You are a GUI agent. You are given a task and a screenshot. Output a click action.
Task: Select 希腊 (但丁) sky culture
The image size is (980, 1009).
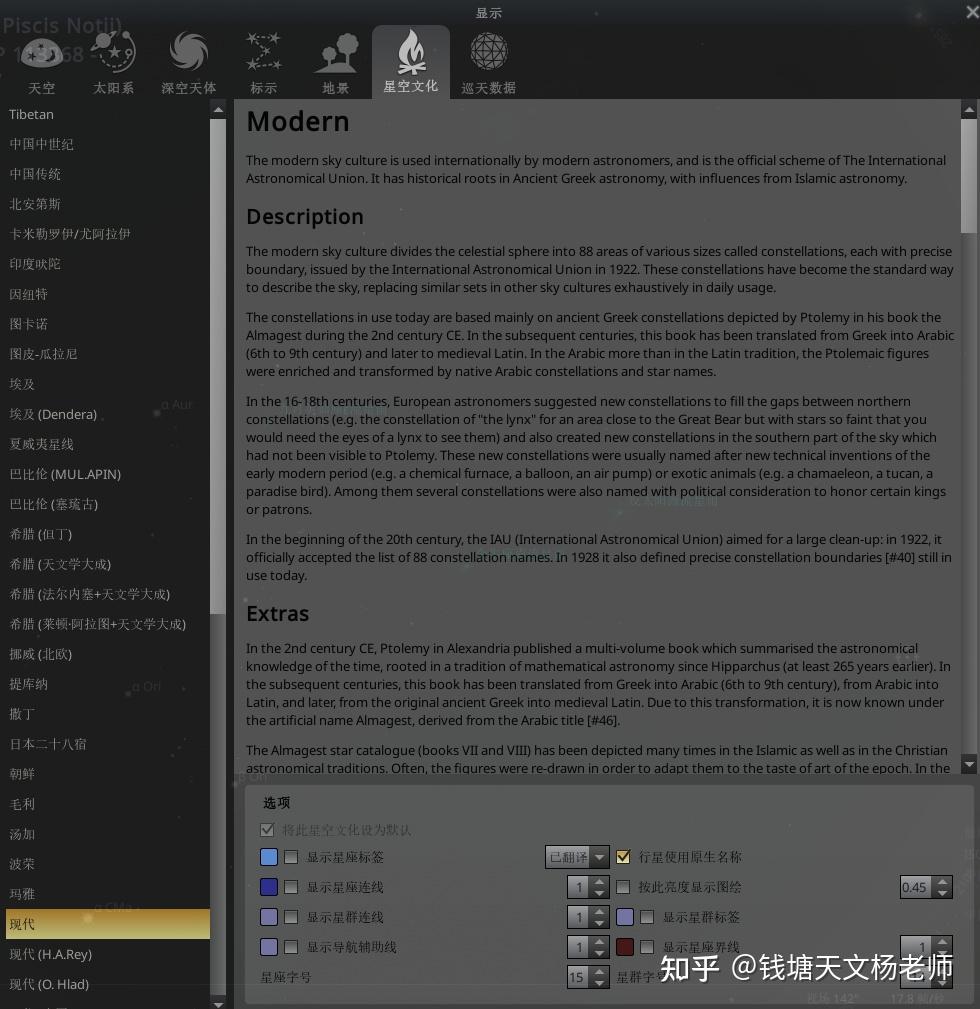click(107, 534)
